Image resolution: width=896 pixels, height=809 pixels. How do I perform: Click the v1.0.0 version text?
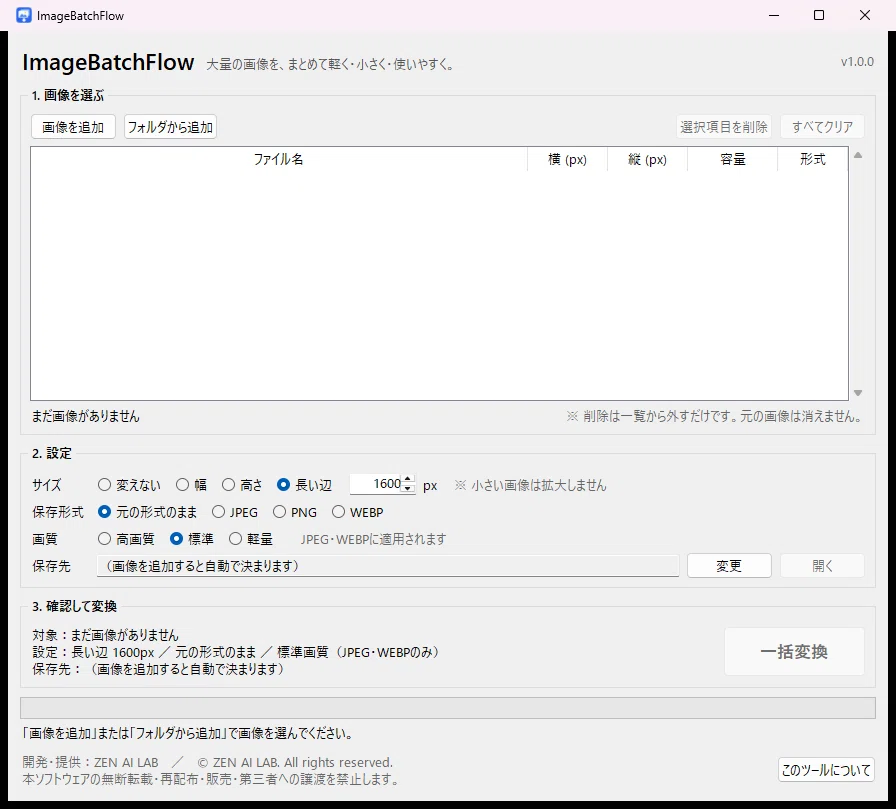(x=857, y=62)
